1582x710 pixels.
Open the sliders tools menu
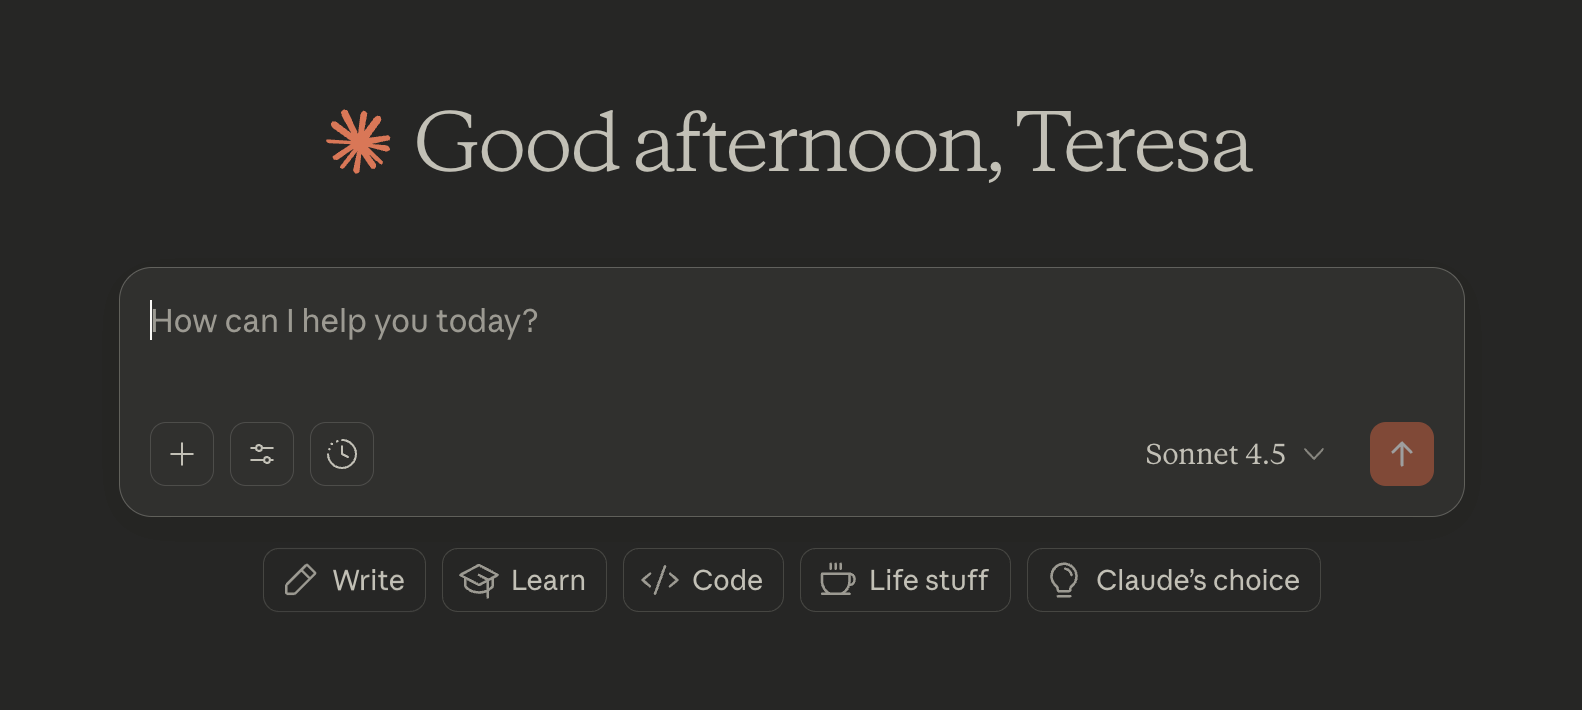click(x=262, y=454)
